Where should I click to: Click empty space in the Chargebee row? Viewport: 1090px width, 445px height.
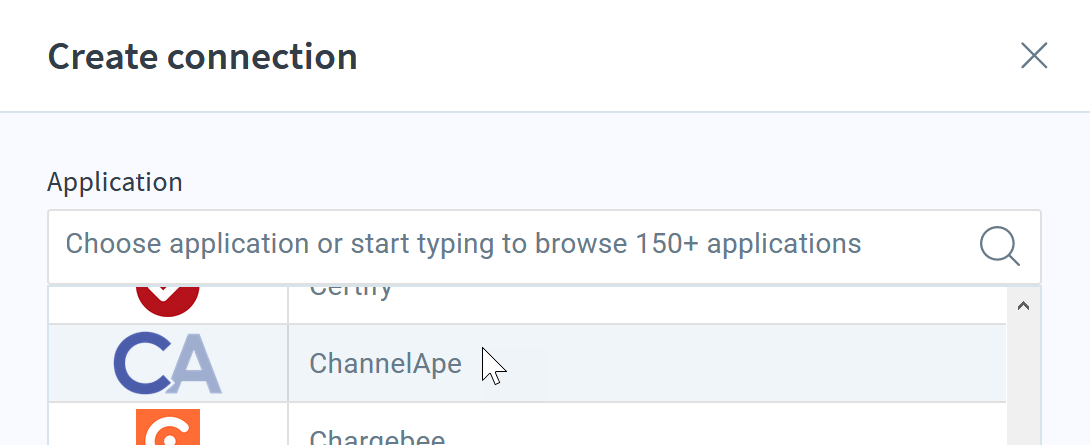[723, 426]
